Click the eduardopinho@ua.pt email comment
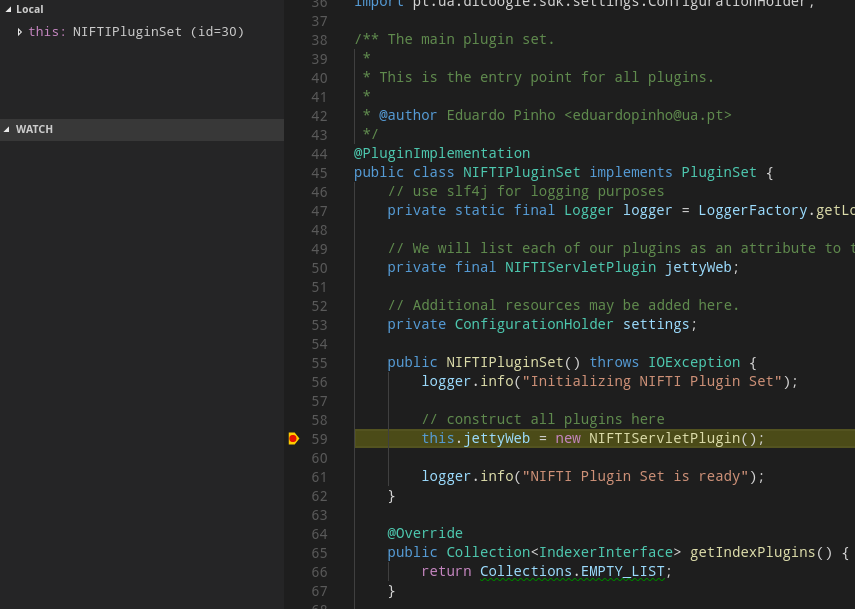This screenshot has width=855, height=609. (x=648, y=115)
